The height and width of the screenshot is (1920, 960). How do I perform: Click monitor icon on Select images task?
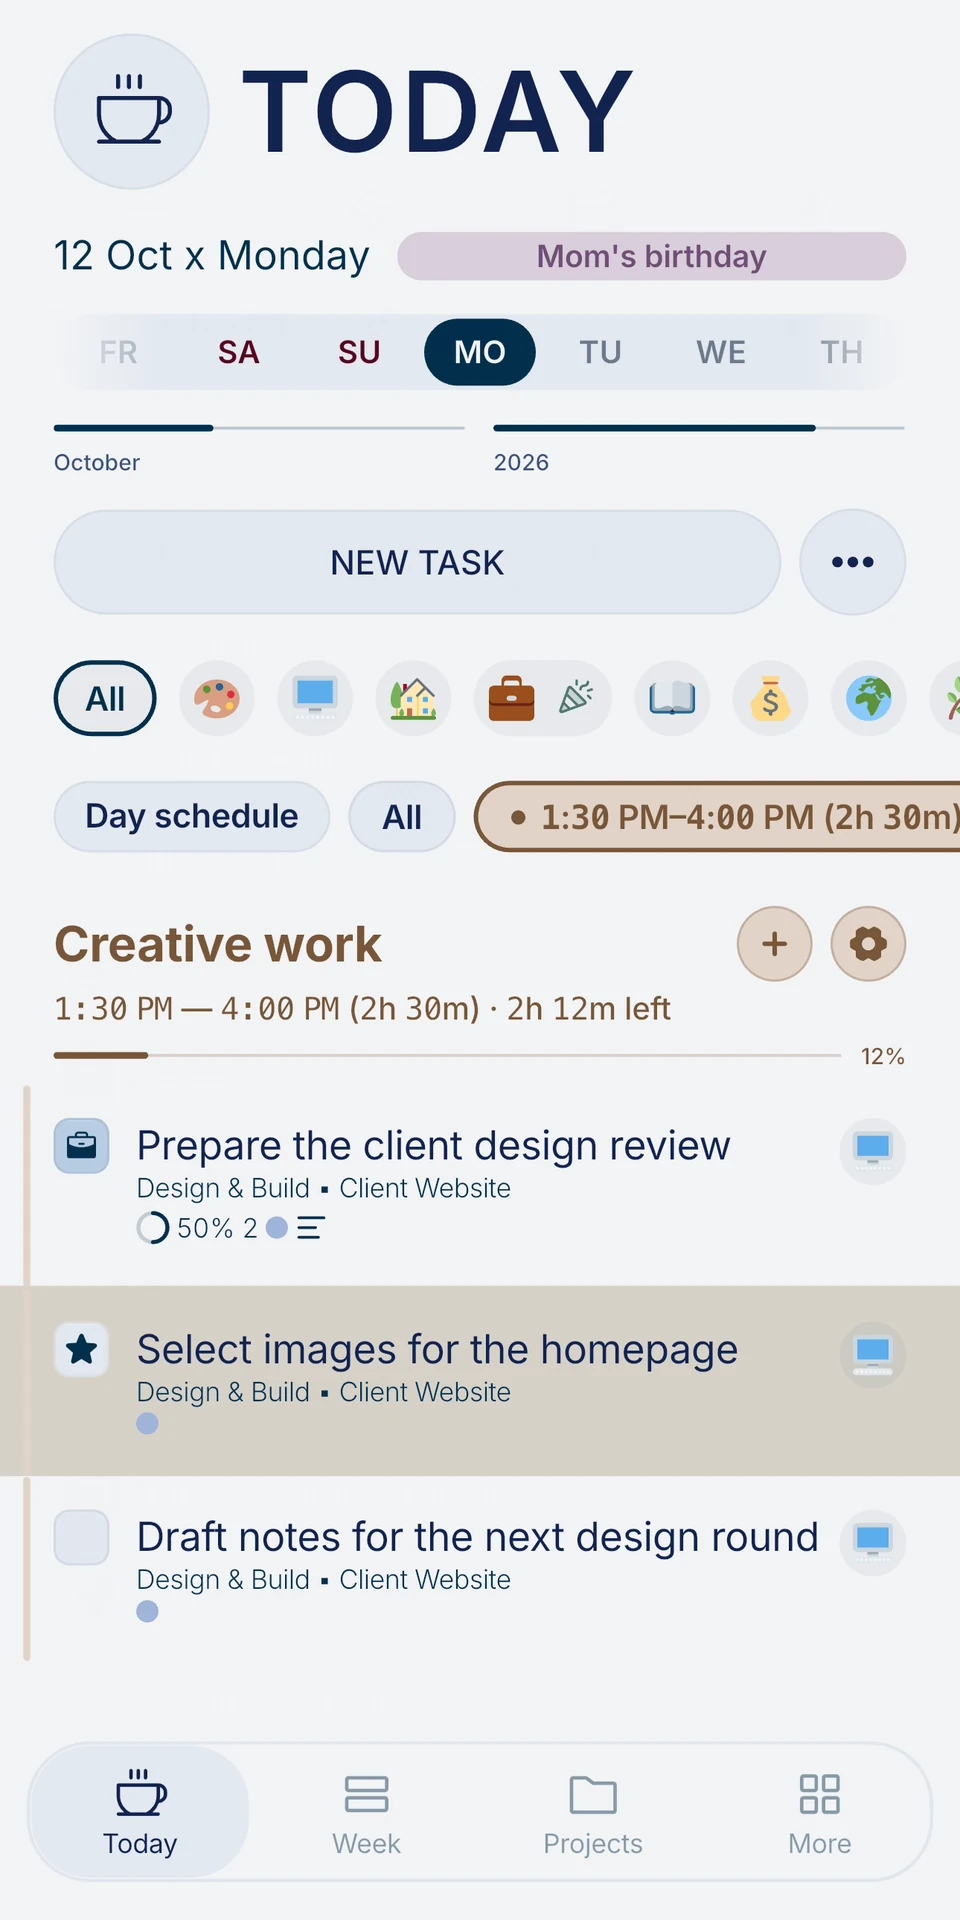point(873,1355)
